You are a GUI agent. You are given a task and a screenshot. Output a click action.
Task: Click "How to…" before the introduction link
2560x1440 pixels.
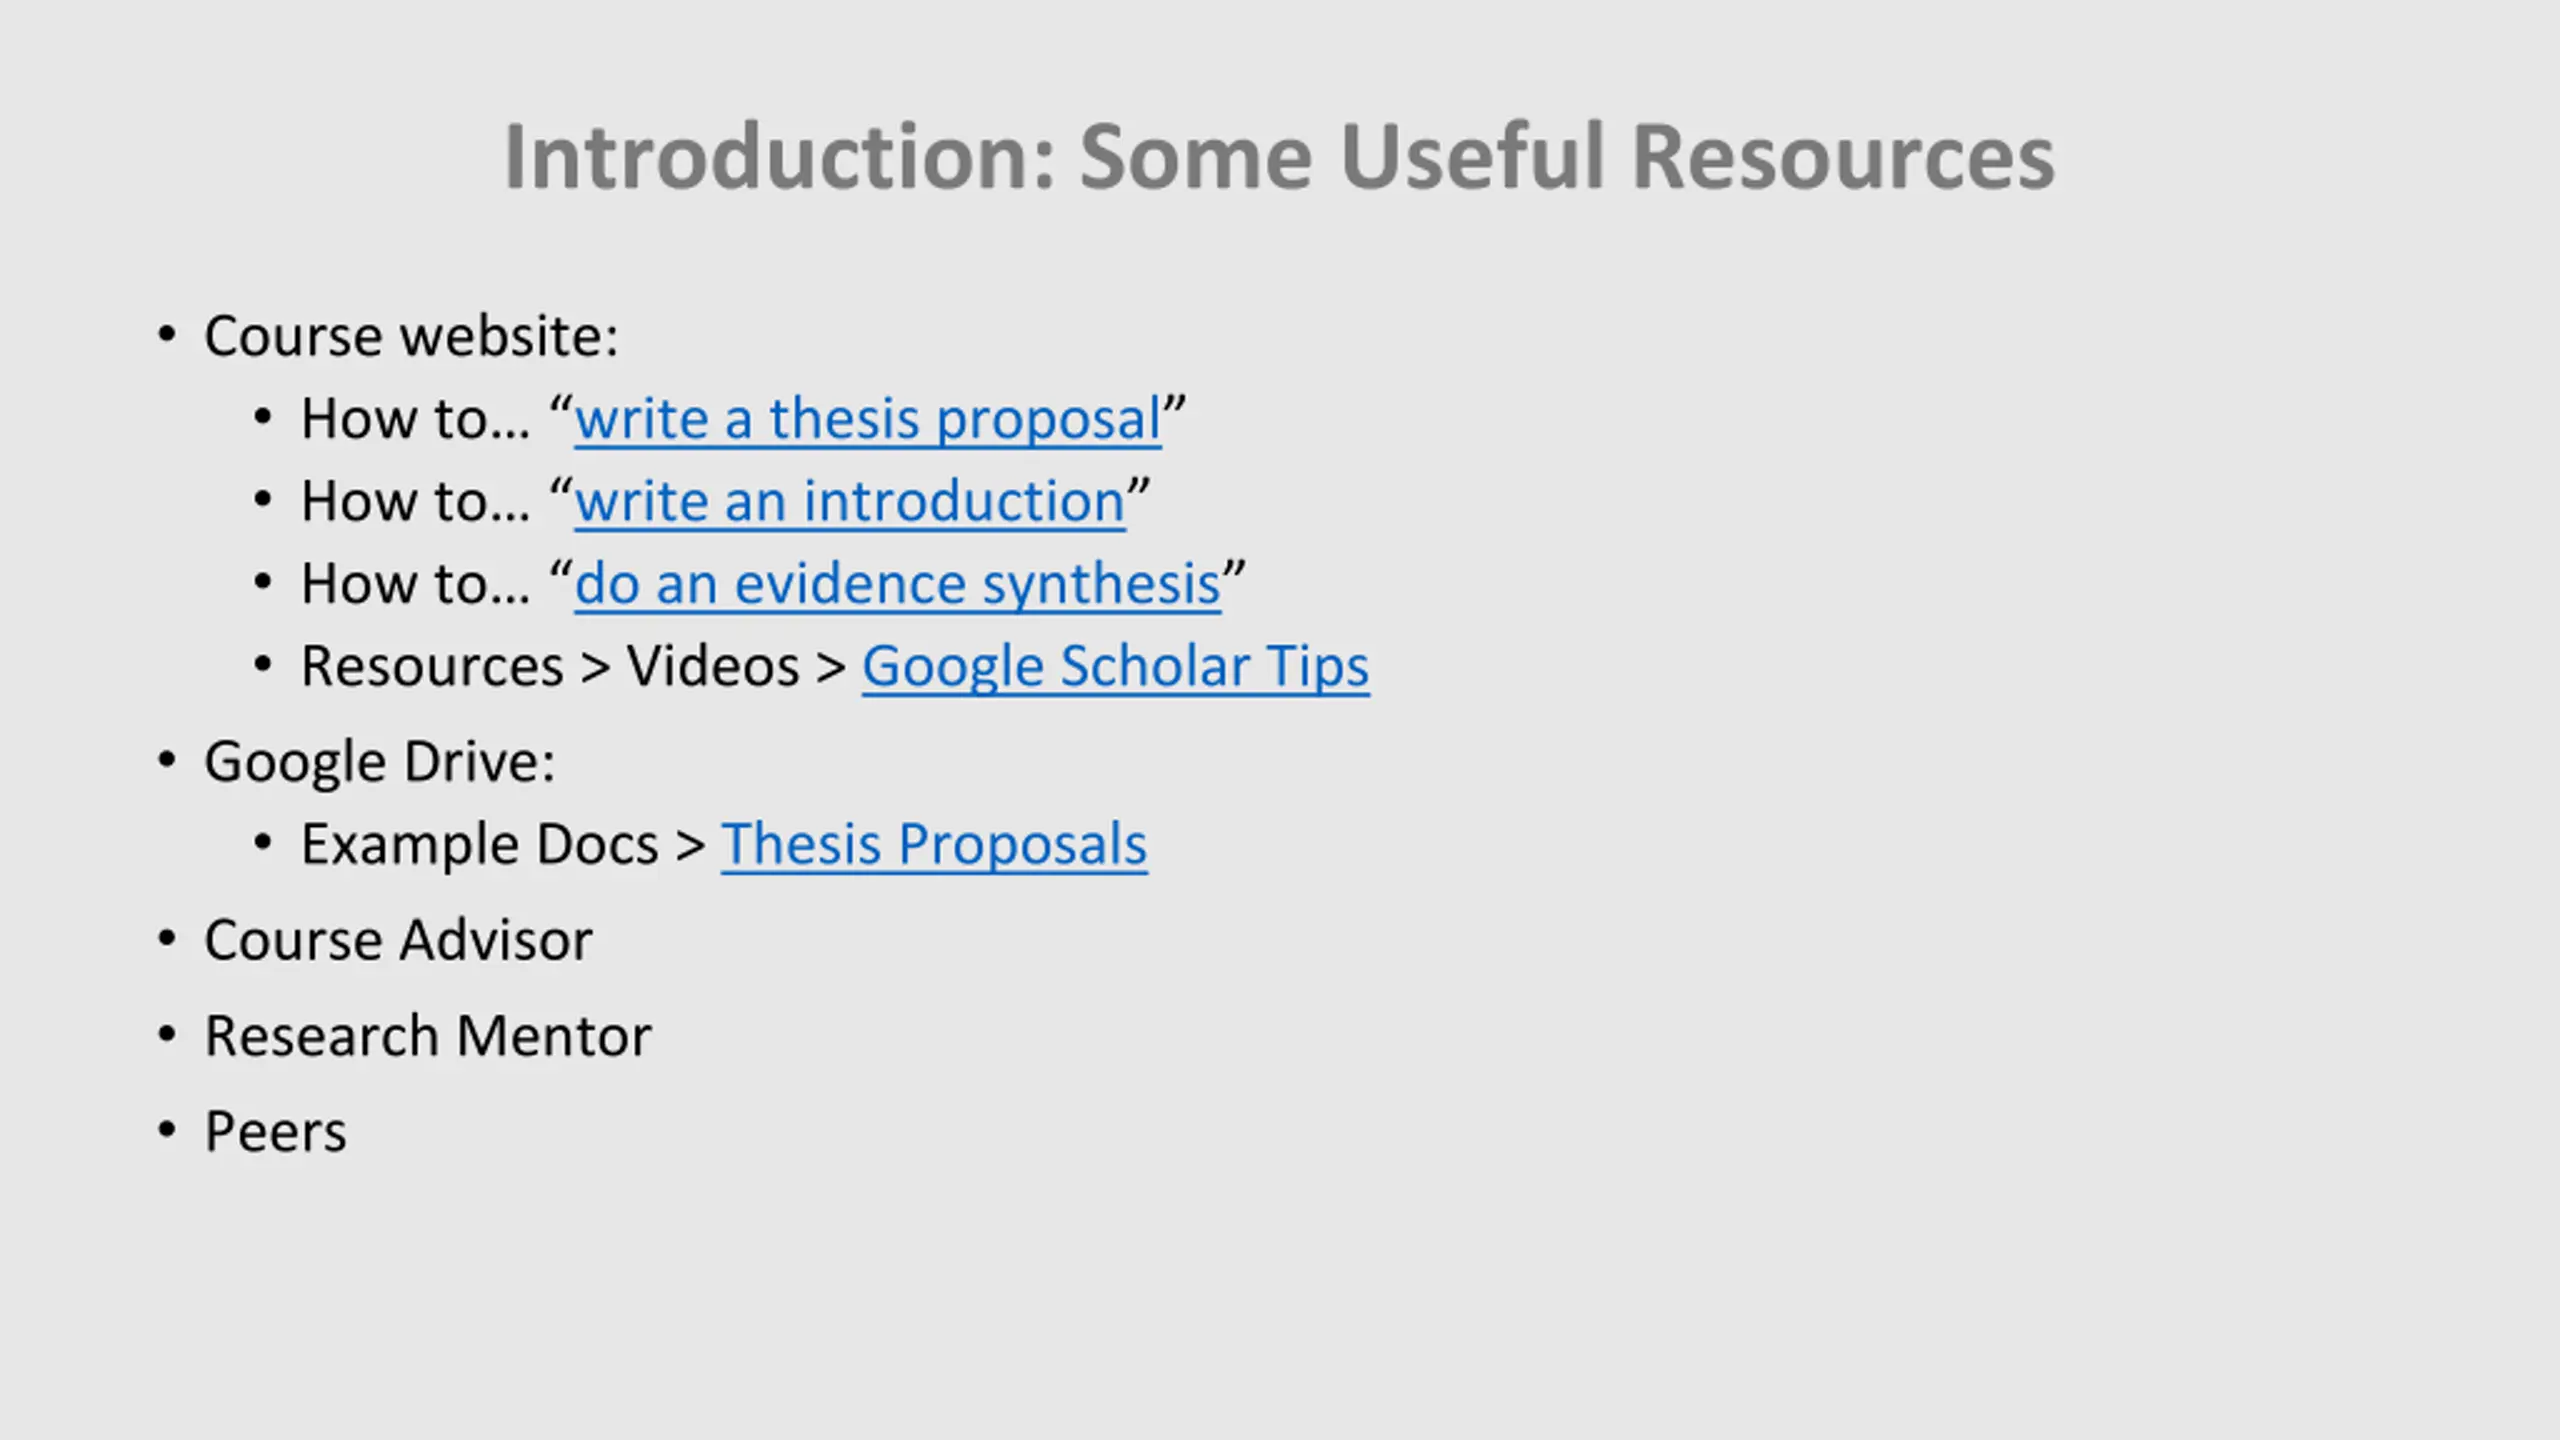(415, 501)
